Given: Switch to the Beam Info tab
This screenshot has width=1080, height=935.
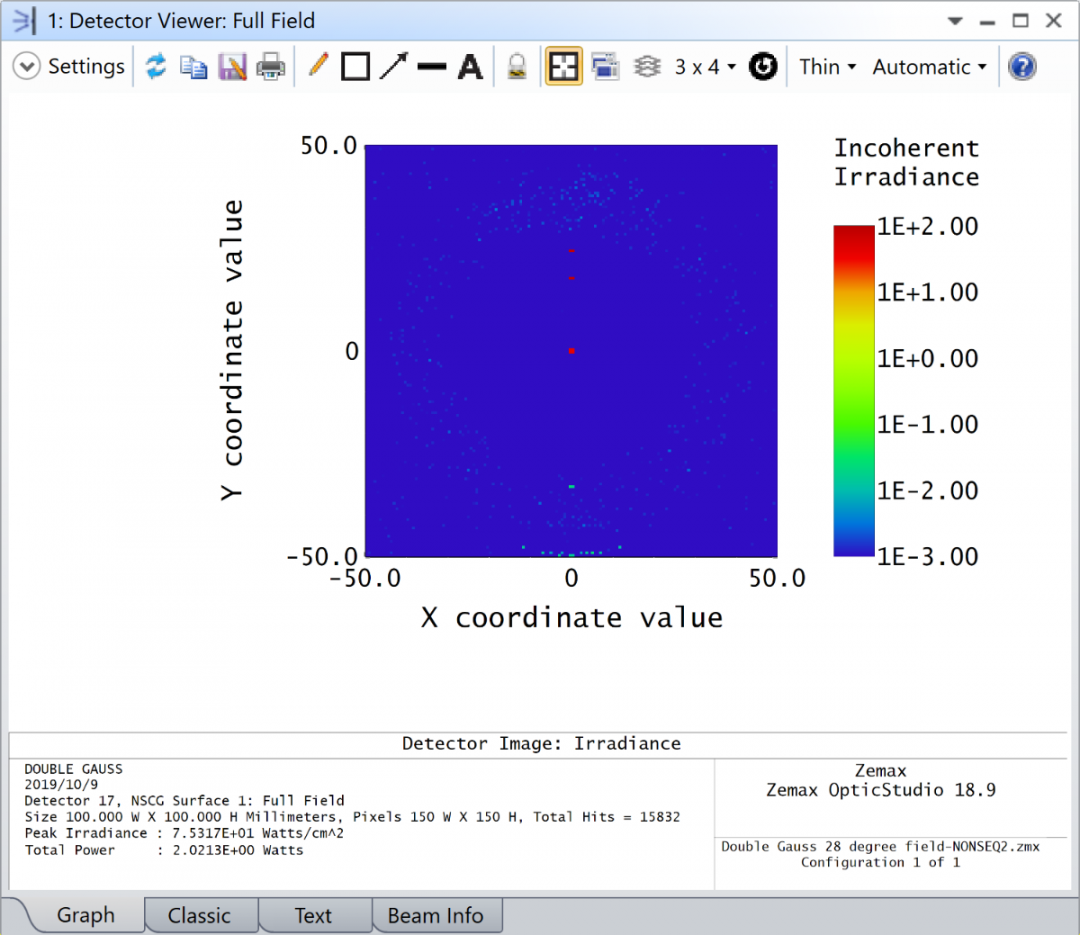Looking at the screenshot, I should point(435,915).
